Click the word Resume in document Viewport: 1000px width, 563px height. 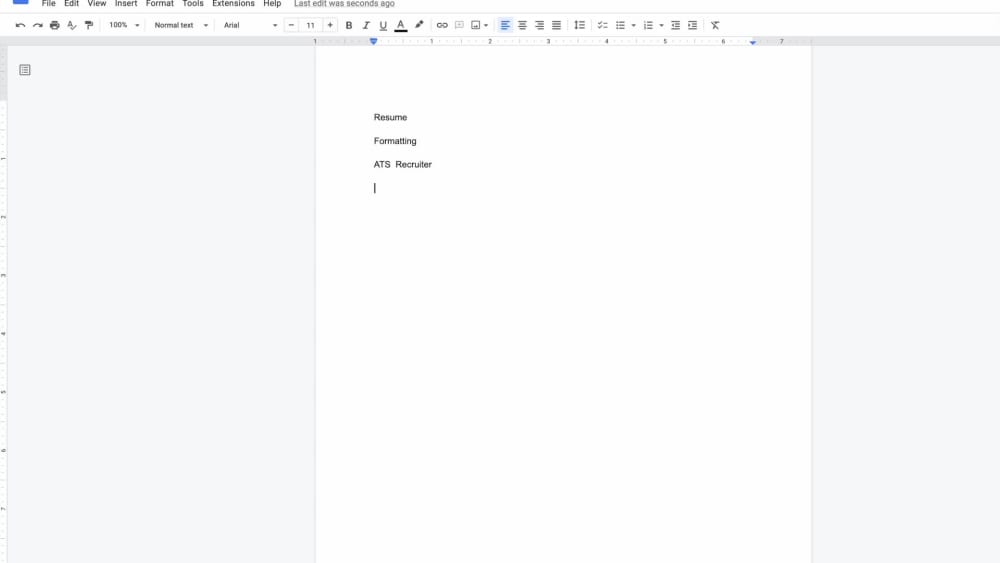[390, 117]
